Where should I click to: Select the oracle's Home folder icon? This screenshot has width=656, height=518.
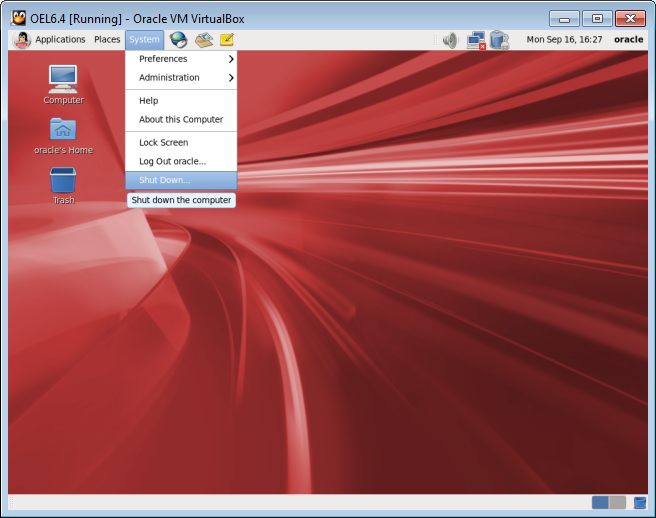(x=63, y=136)
